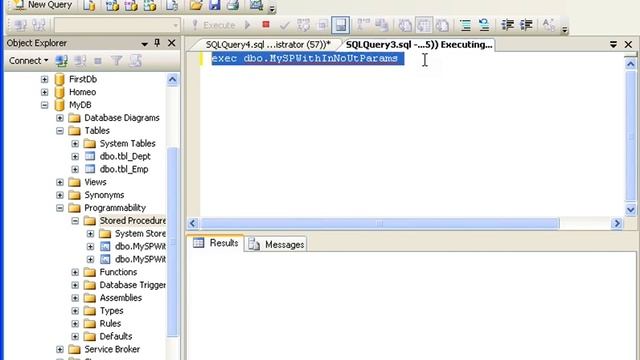The height and width of the screenshot is (360, 640).
Task: Switch output to Results to File
Action: coord(442,25)
